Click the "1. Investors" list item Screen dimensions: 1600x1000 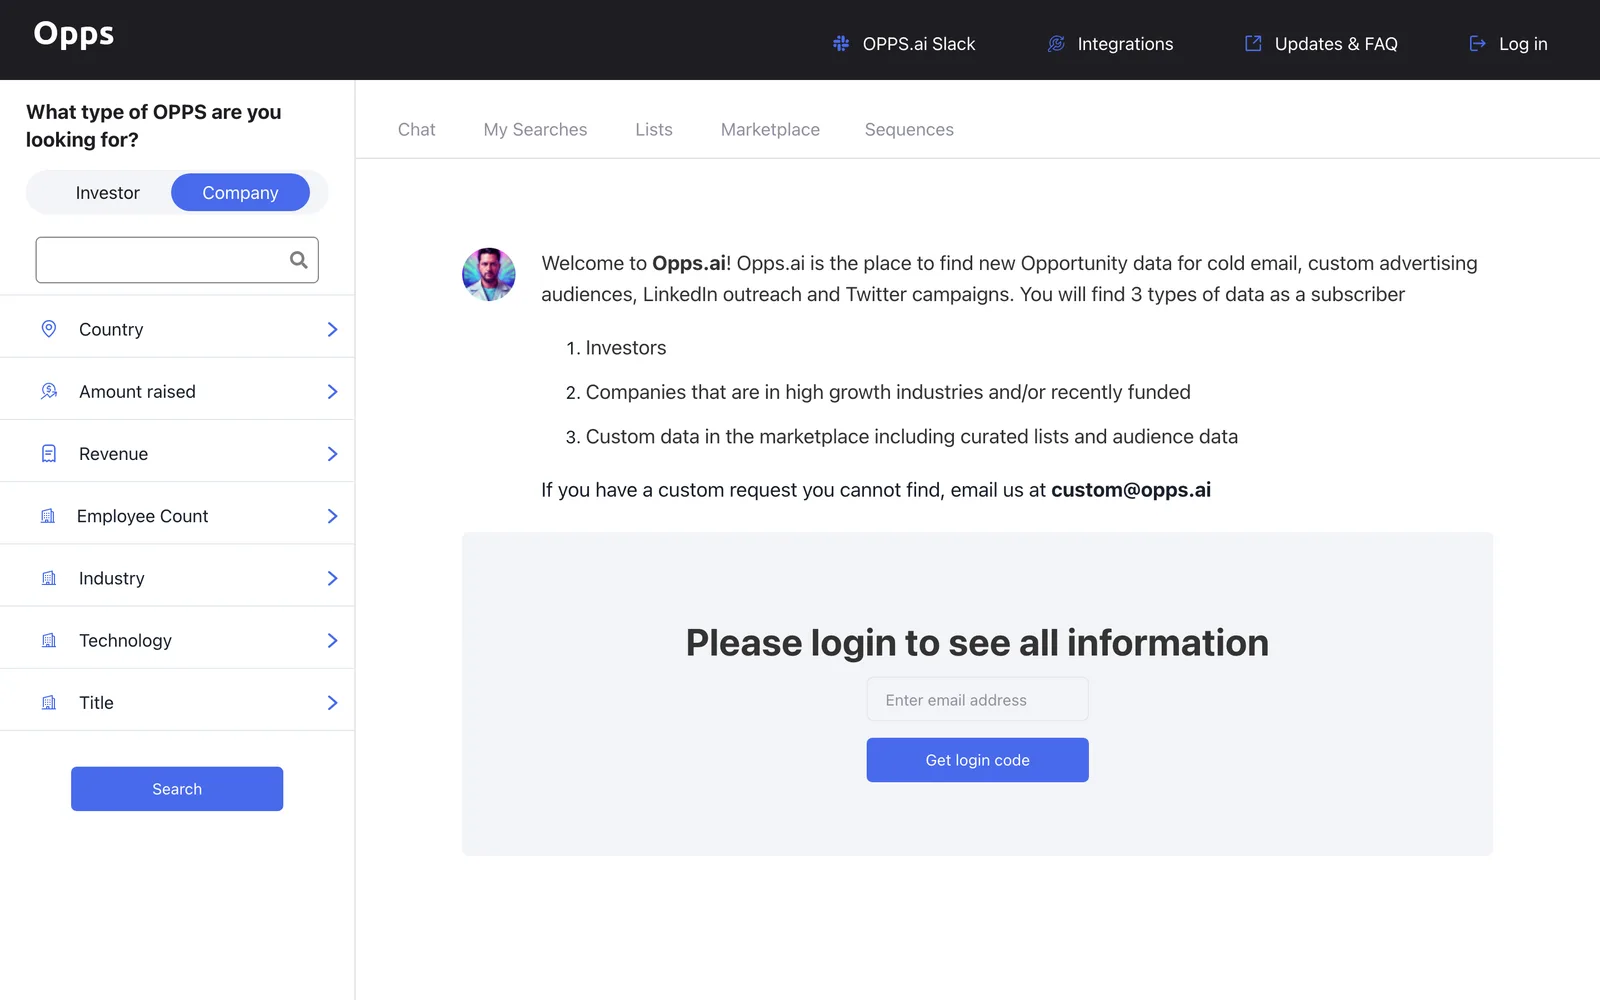click(x=616, y=348)
